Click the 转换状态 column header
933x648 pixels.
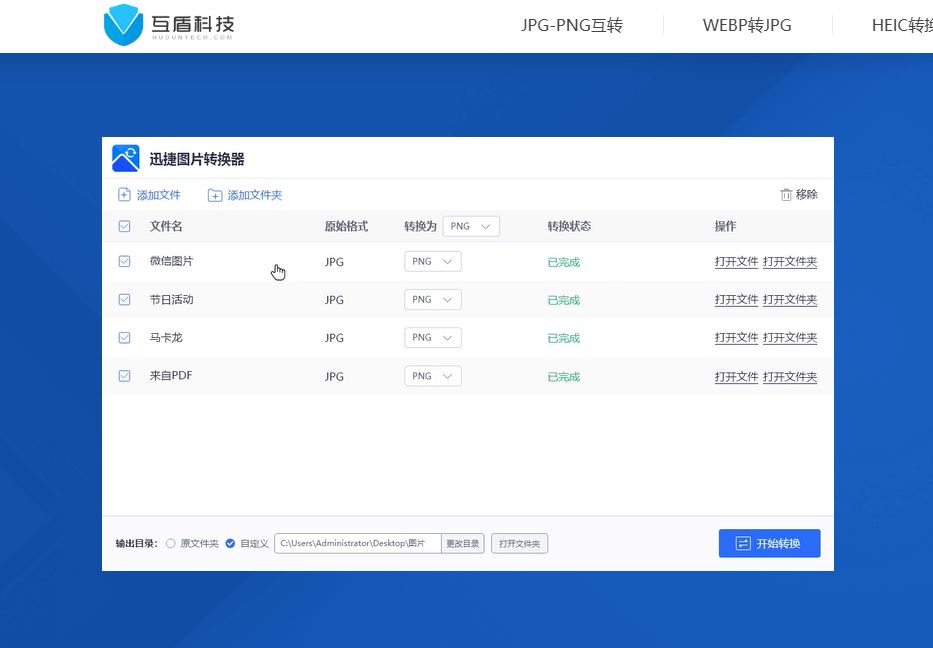pos(569,226)
